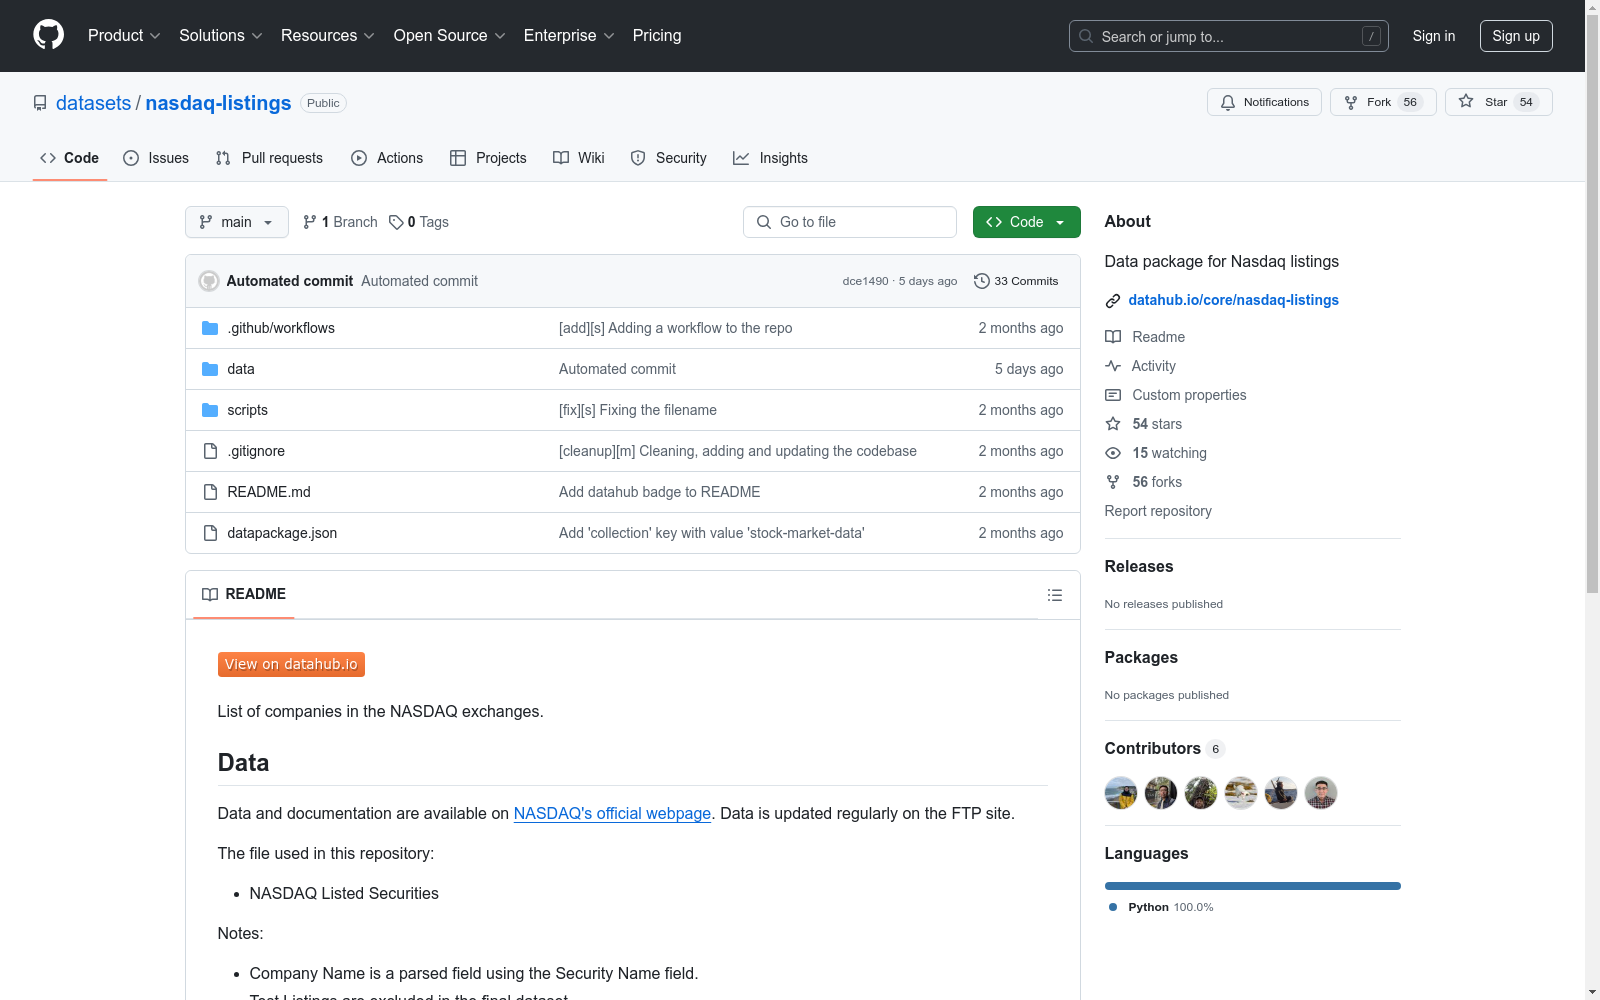Switch to the Pull requests tab
The width and height of the screenshot is (1600, 1000).
pos(269,158)
